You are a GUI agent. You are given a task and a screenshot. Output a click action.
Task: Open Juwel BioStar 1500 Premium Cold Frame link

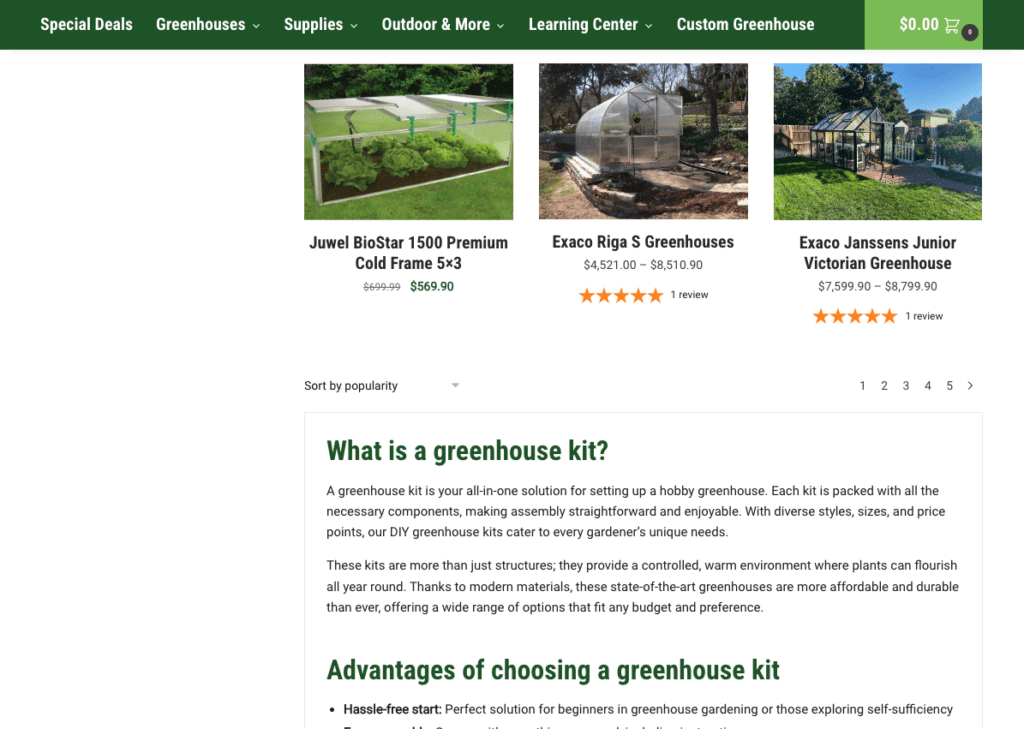point(408,253)
